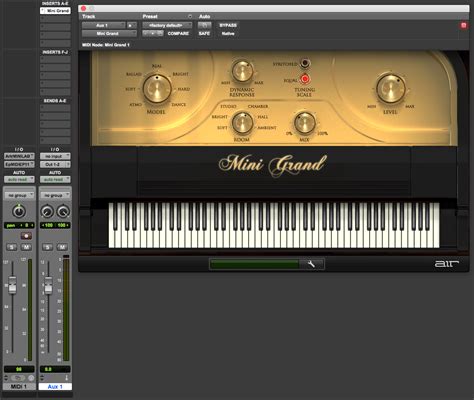
Task: Select the Aux 1 track name
Action: coord(55,387)
